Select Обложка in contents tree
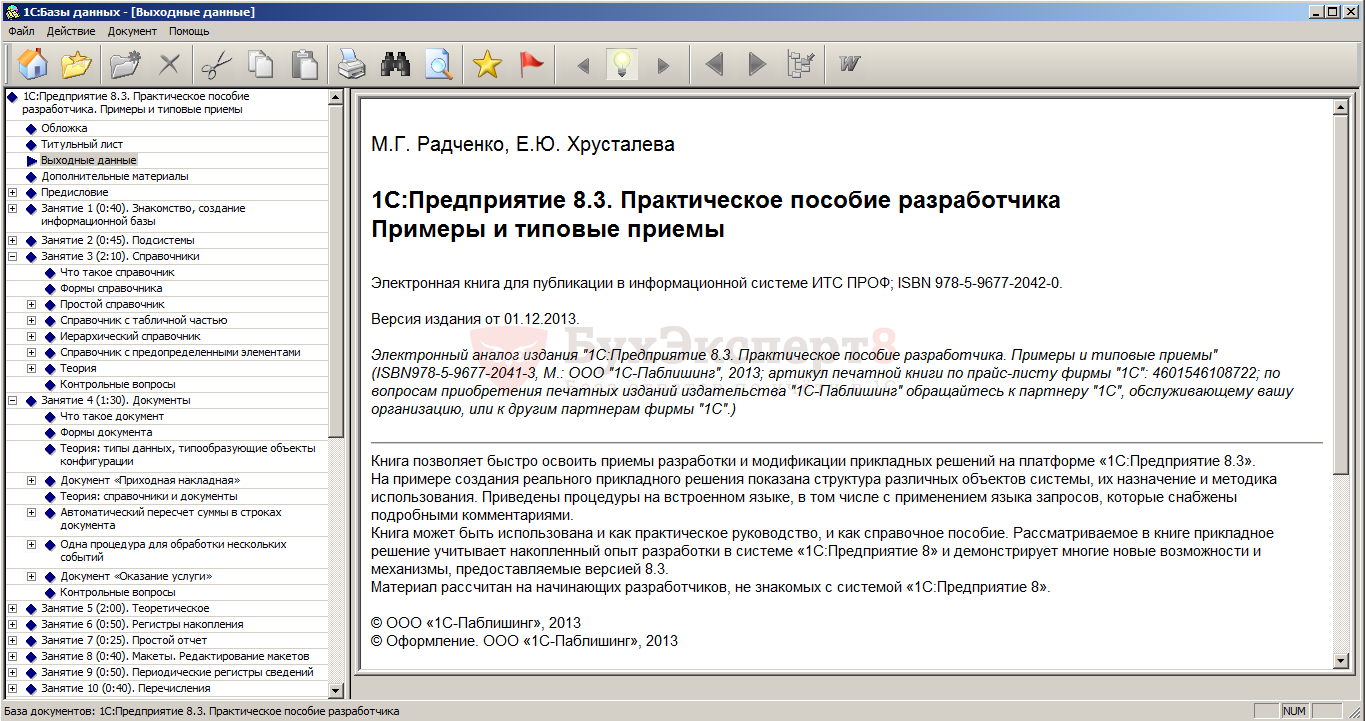The image size is (1365, 721). (64, 128)
